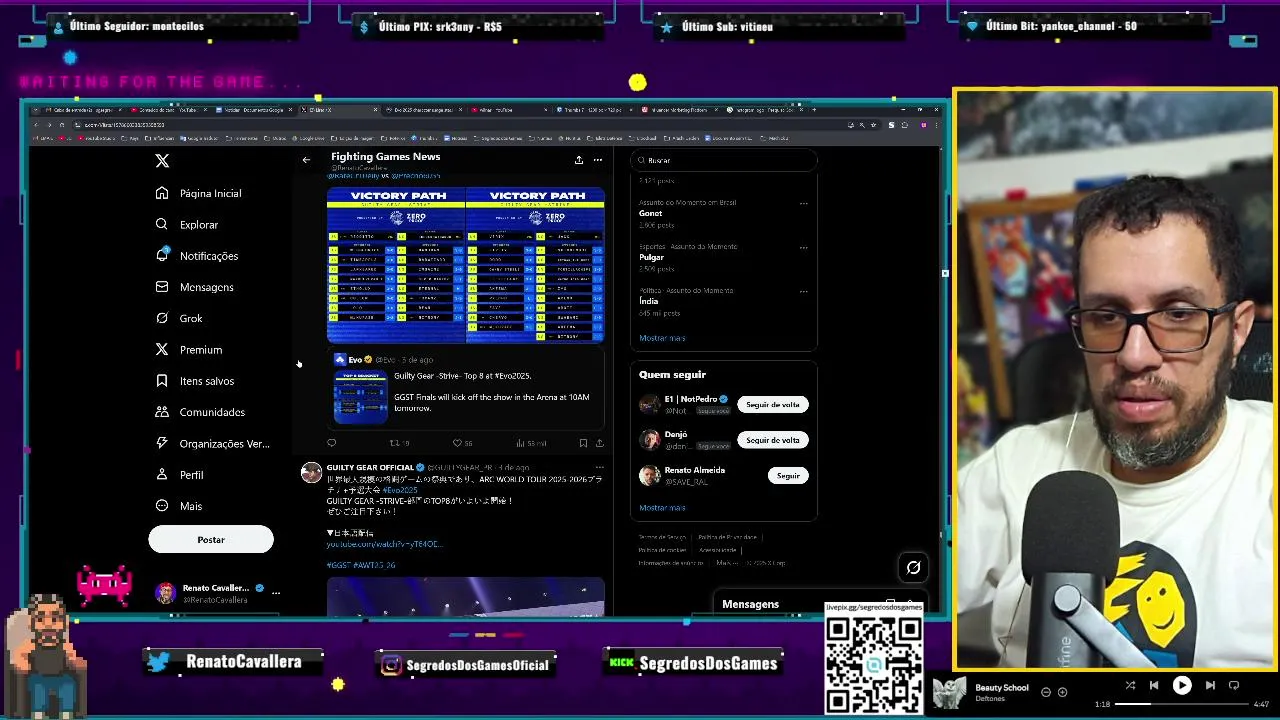Viewport: 1280px width, 720px height.
Task: Open Organizações Verificadas lightning icon
Action: 162,443
